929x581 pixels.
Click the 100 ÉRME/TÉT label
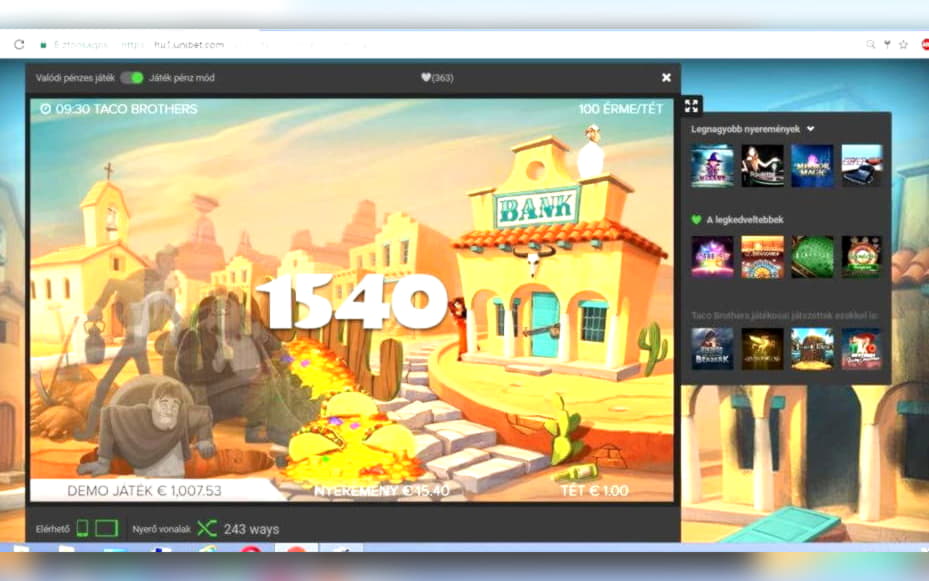click(620, 109)
